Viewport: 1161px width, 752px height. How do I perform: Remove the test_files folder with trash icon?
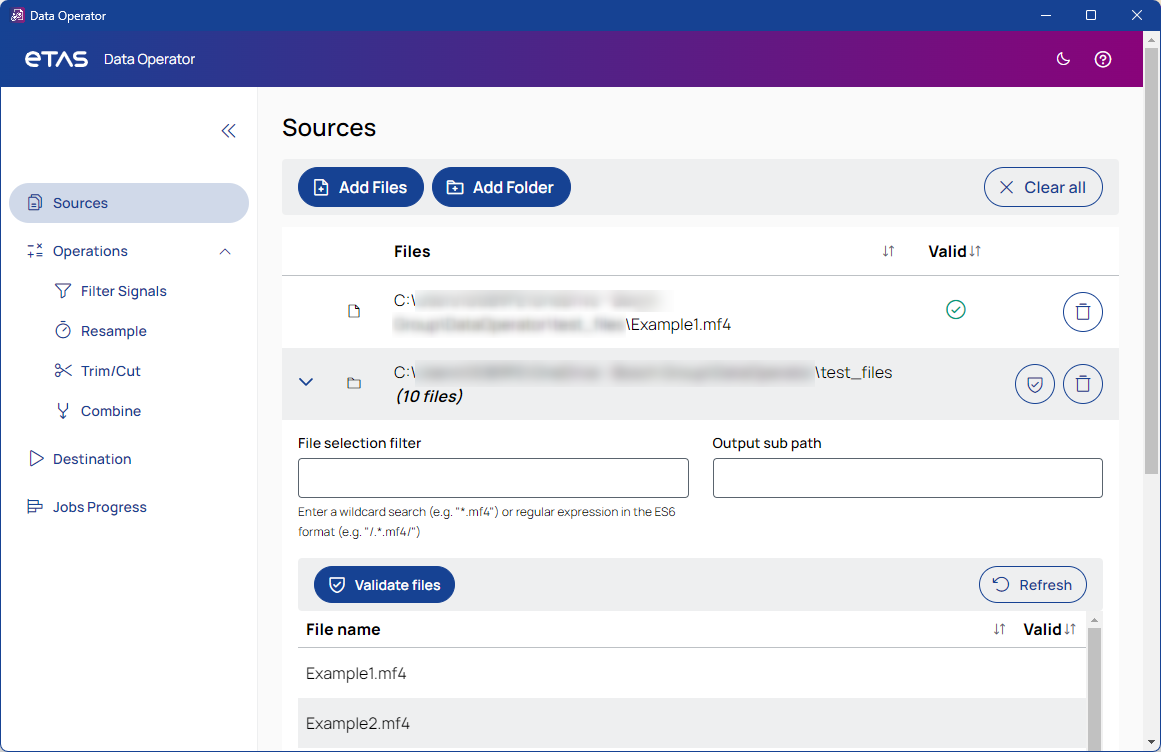[x=1082, y=384]
